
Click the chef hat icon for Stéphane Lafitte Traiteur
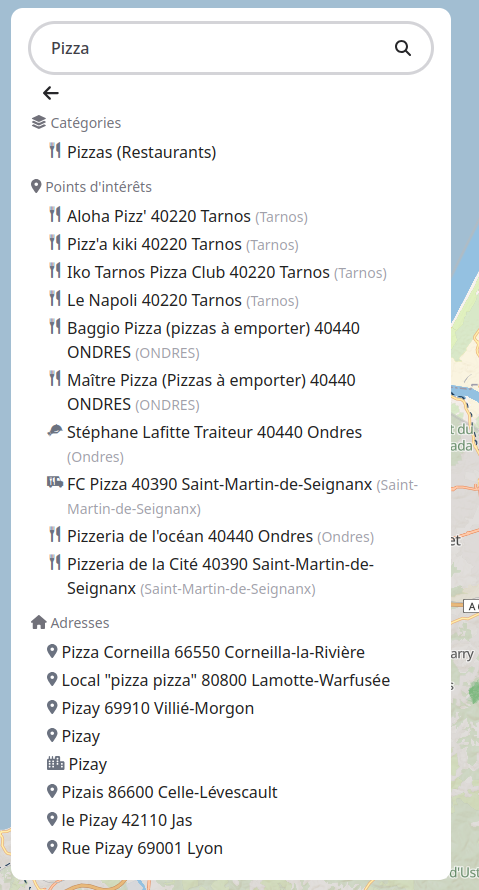point(54,431)
